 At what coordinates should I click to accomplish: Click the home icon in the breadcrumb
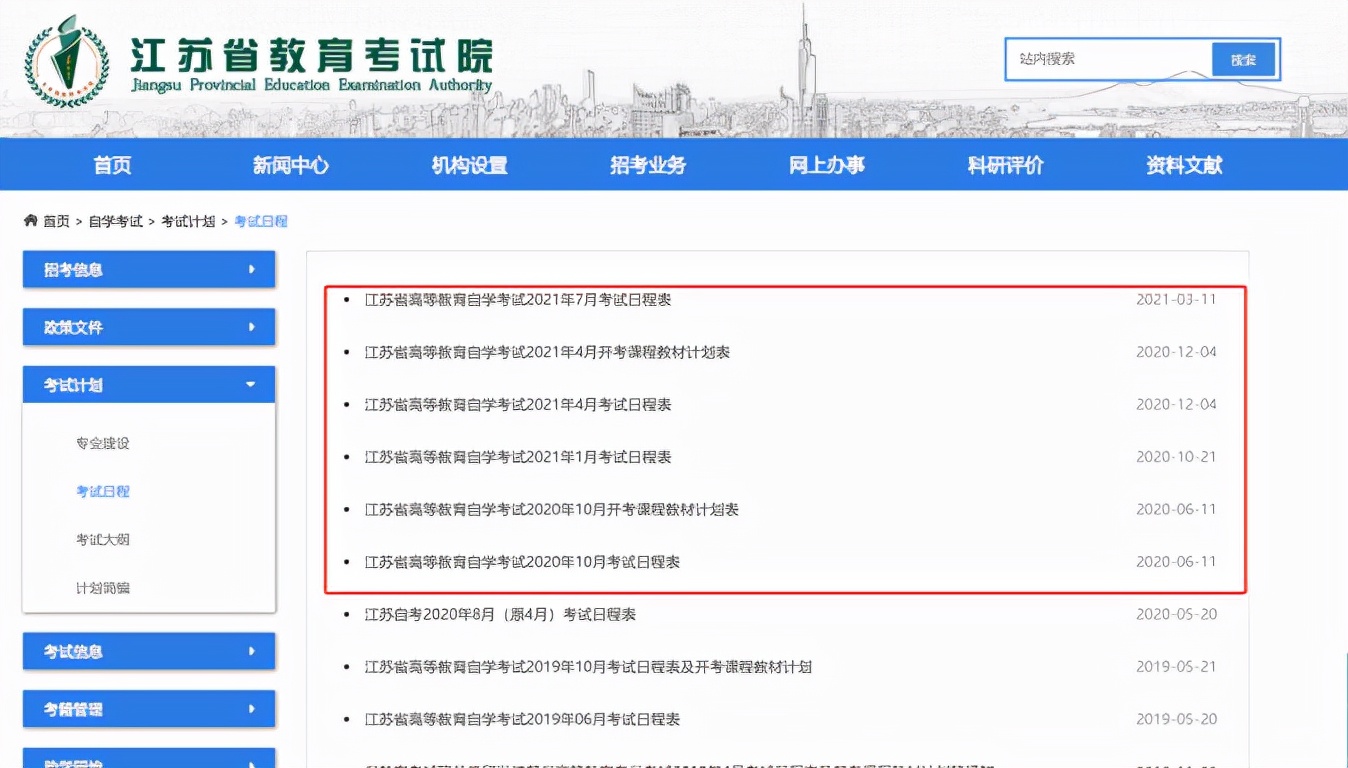[29, 220]
